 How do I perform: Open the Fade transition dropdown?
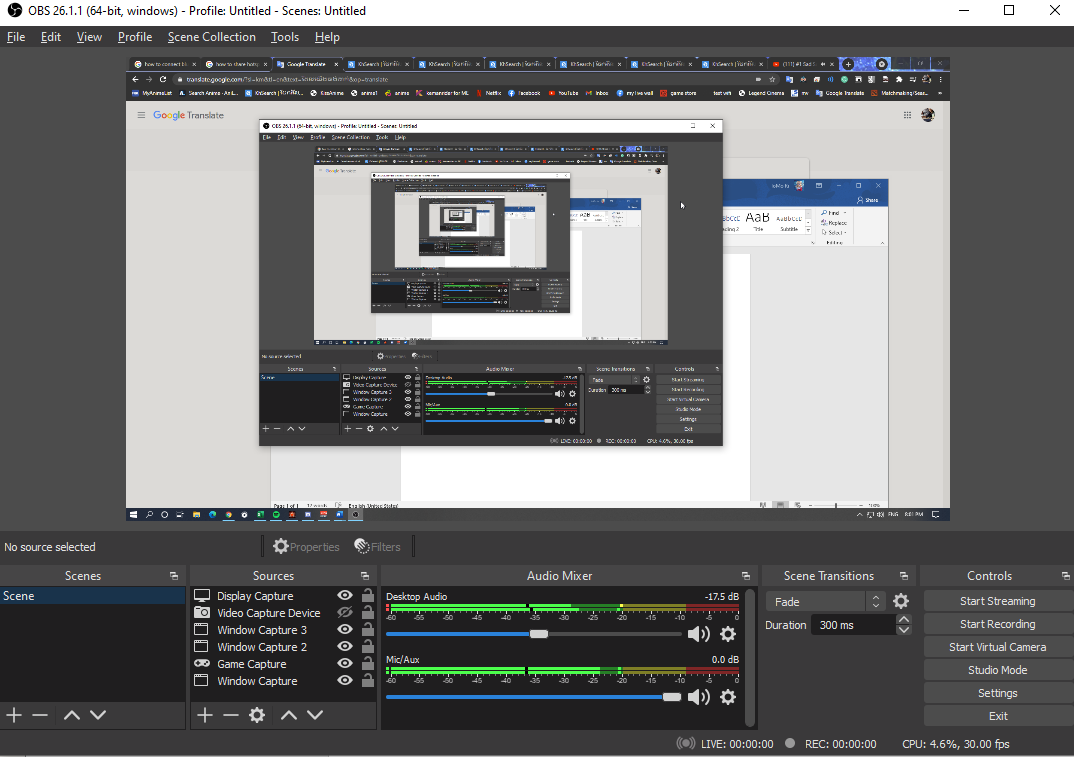tap(826, 601)
